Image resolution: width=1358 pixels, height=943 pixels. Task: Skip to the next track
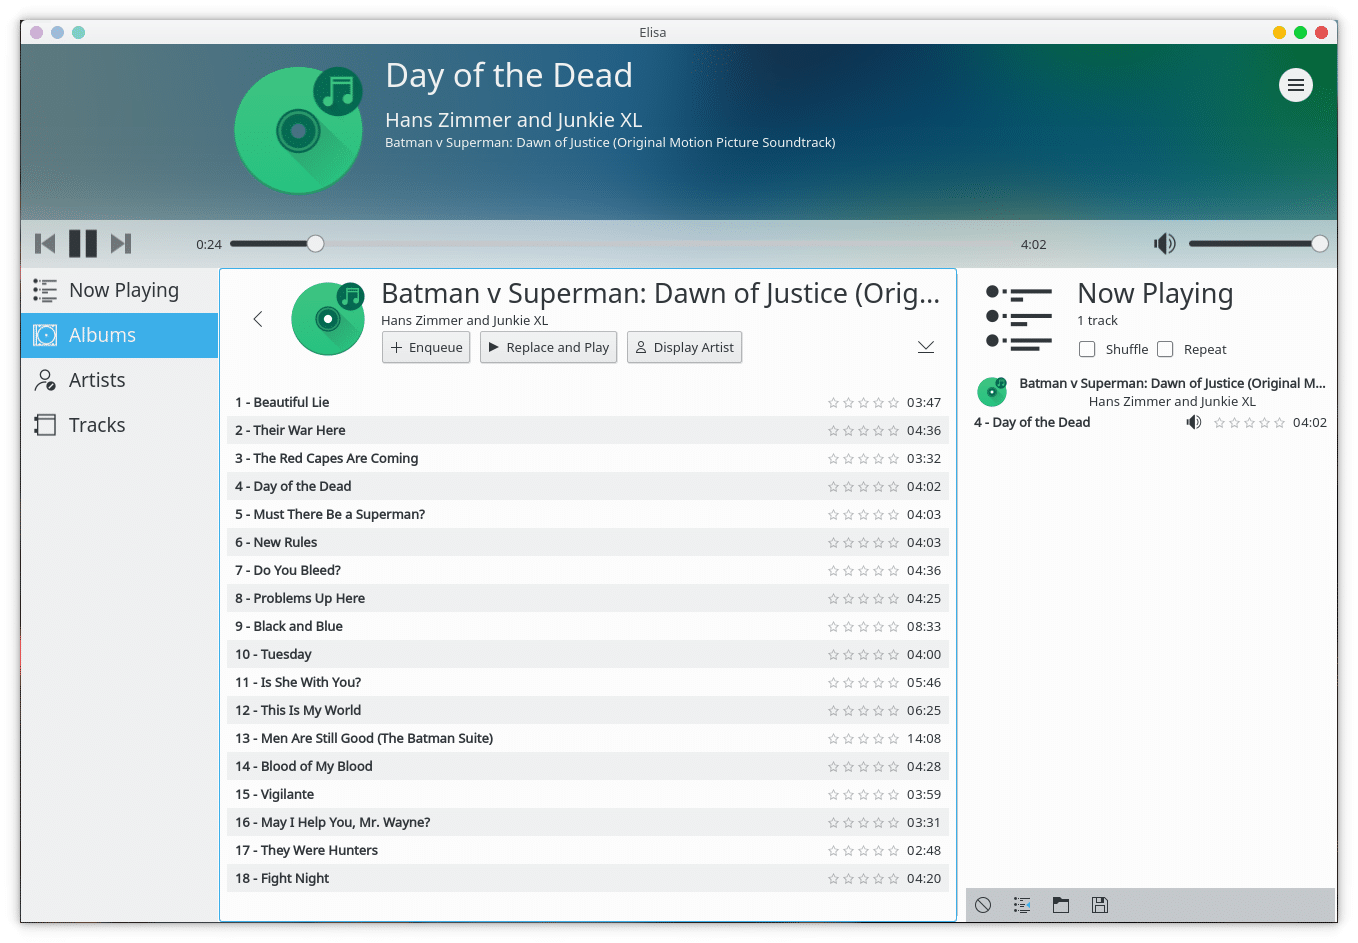[x=121, y=243]
